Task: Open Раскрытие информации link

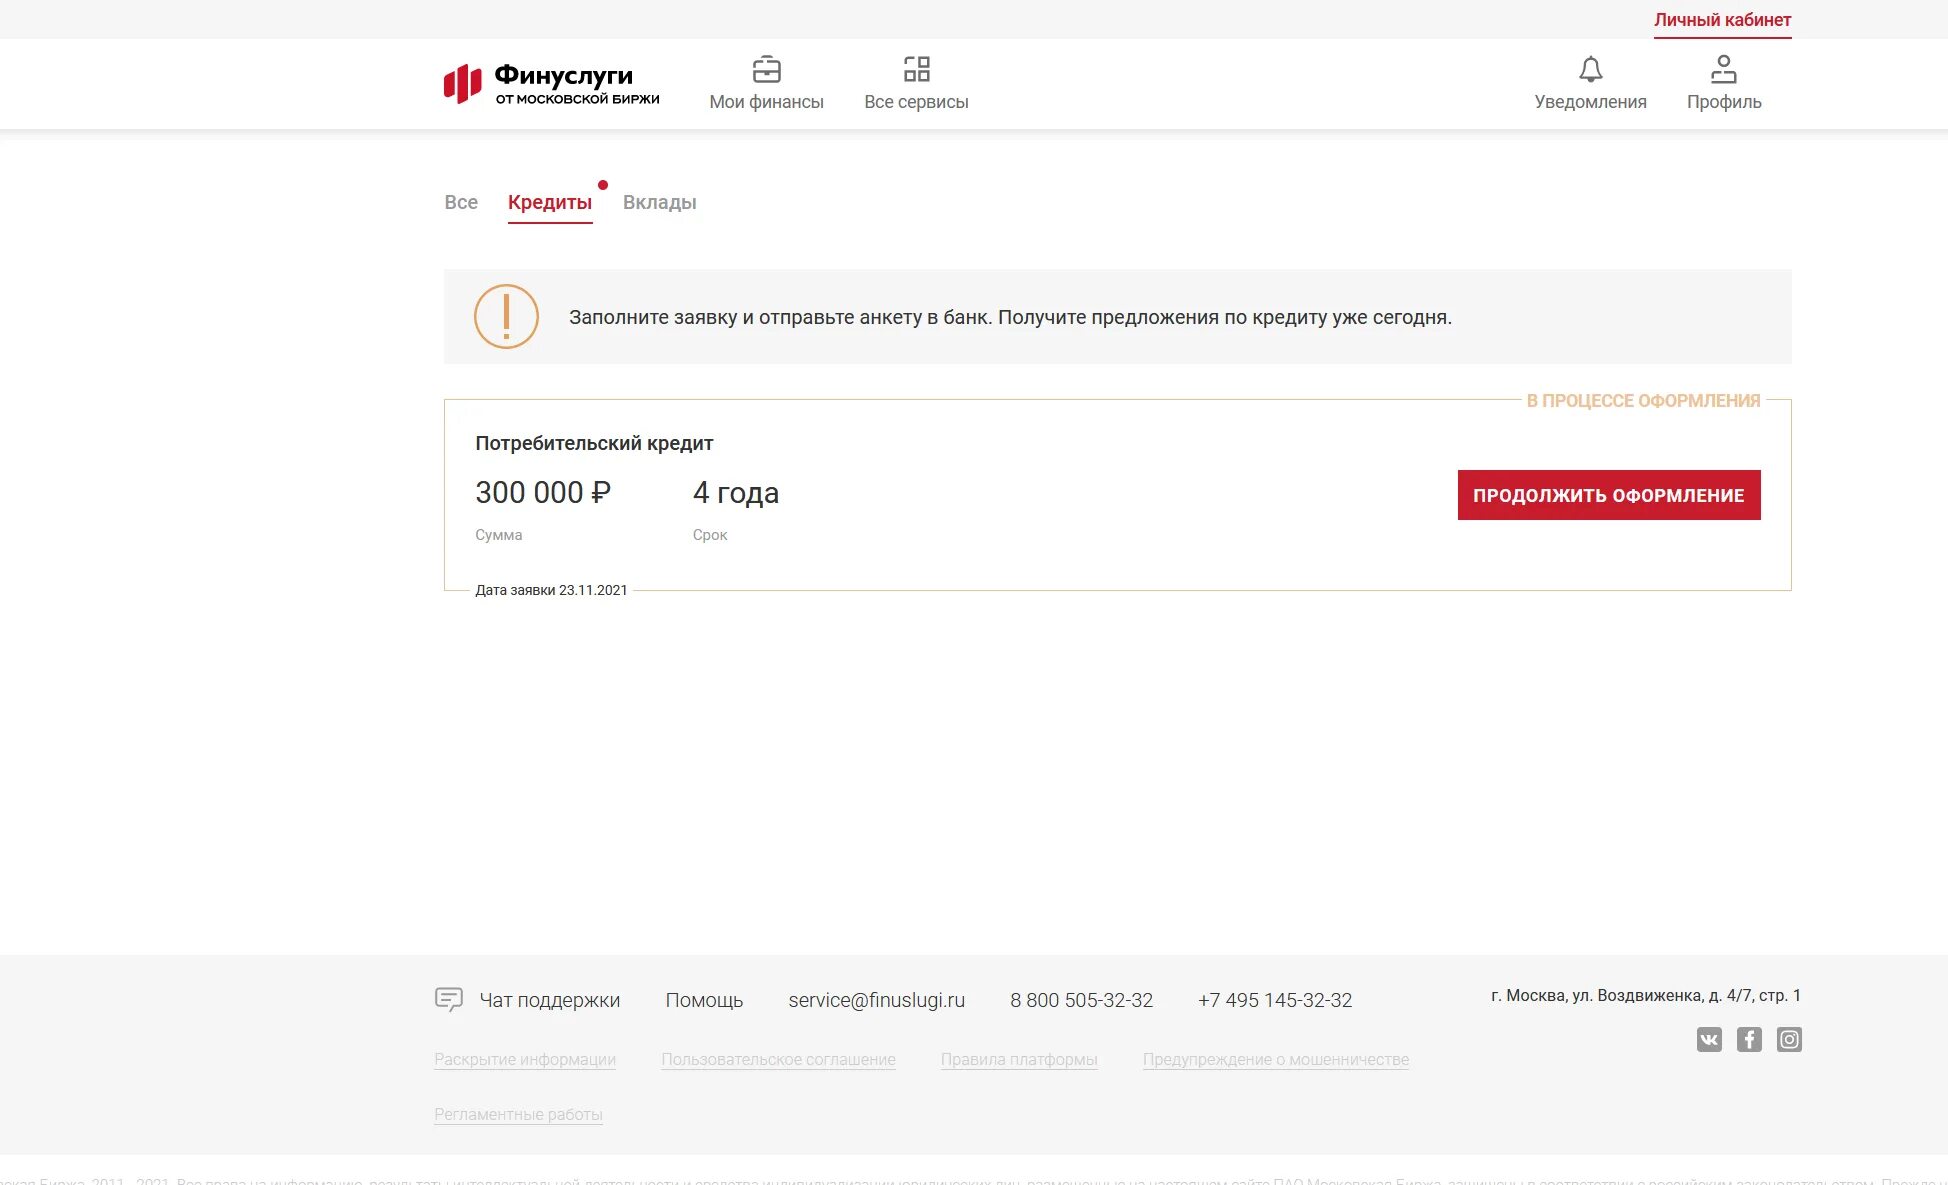Action: [525, 1060]
